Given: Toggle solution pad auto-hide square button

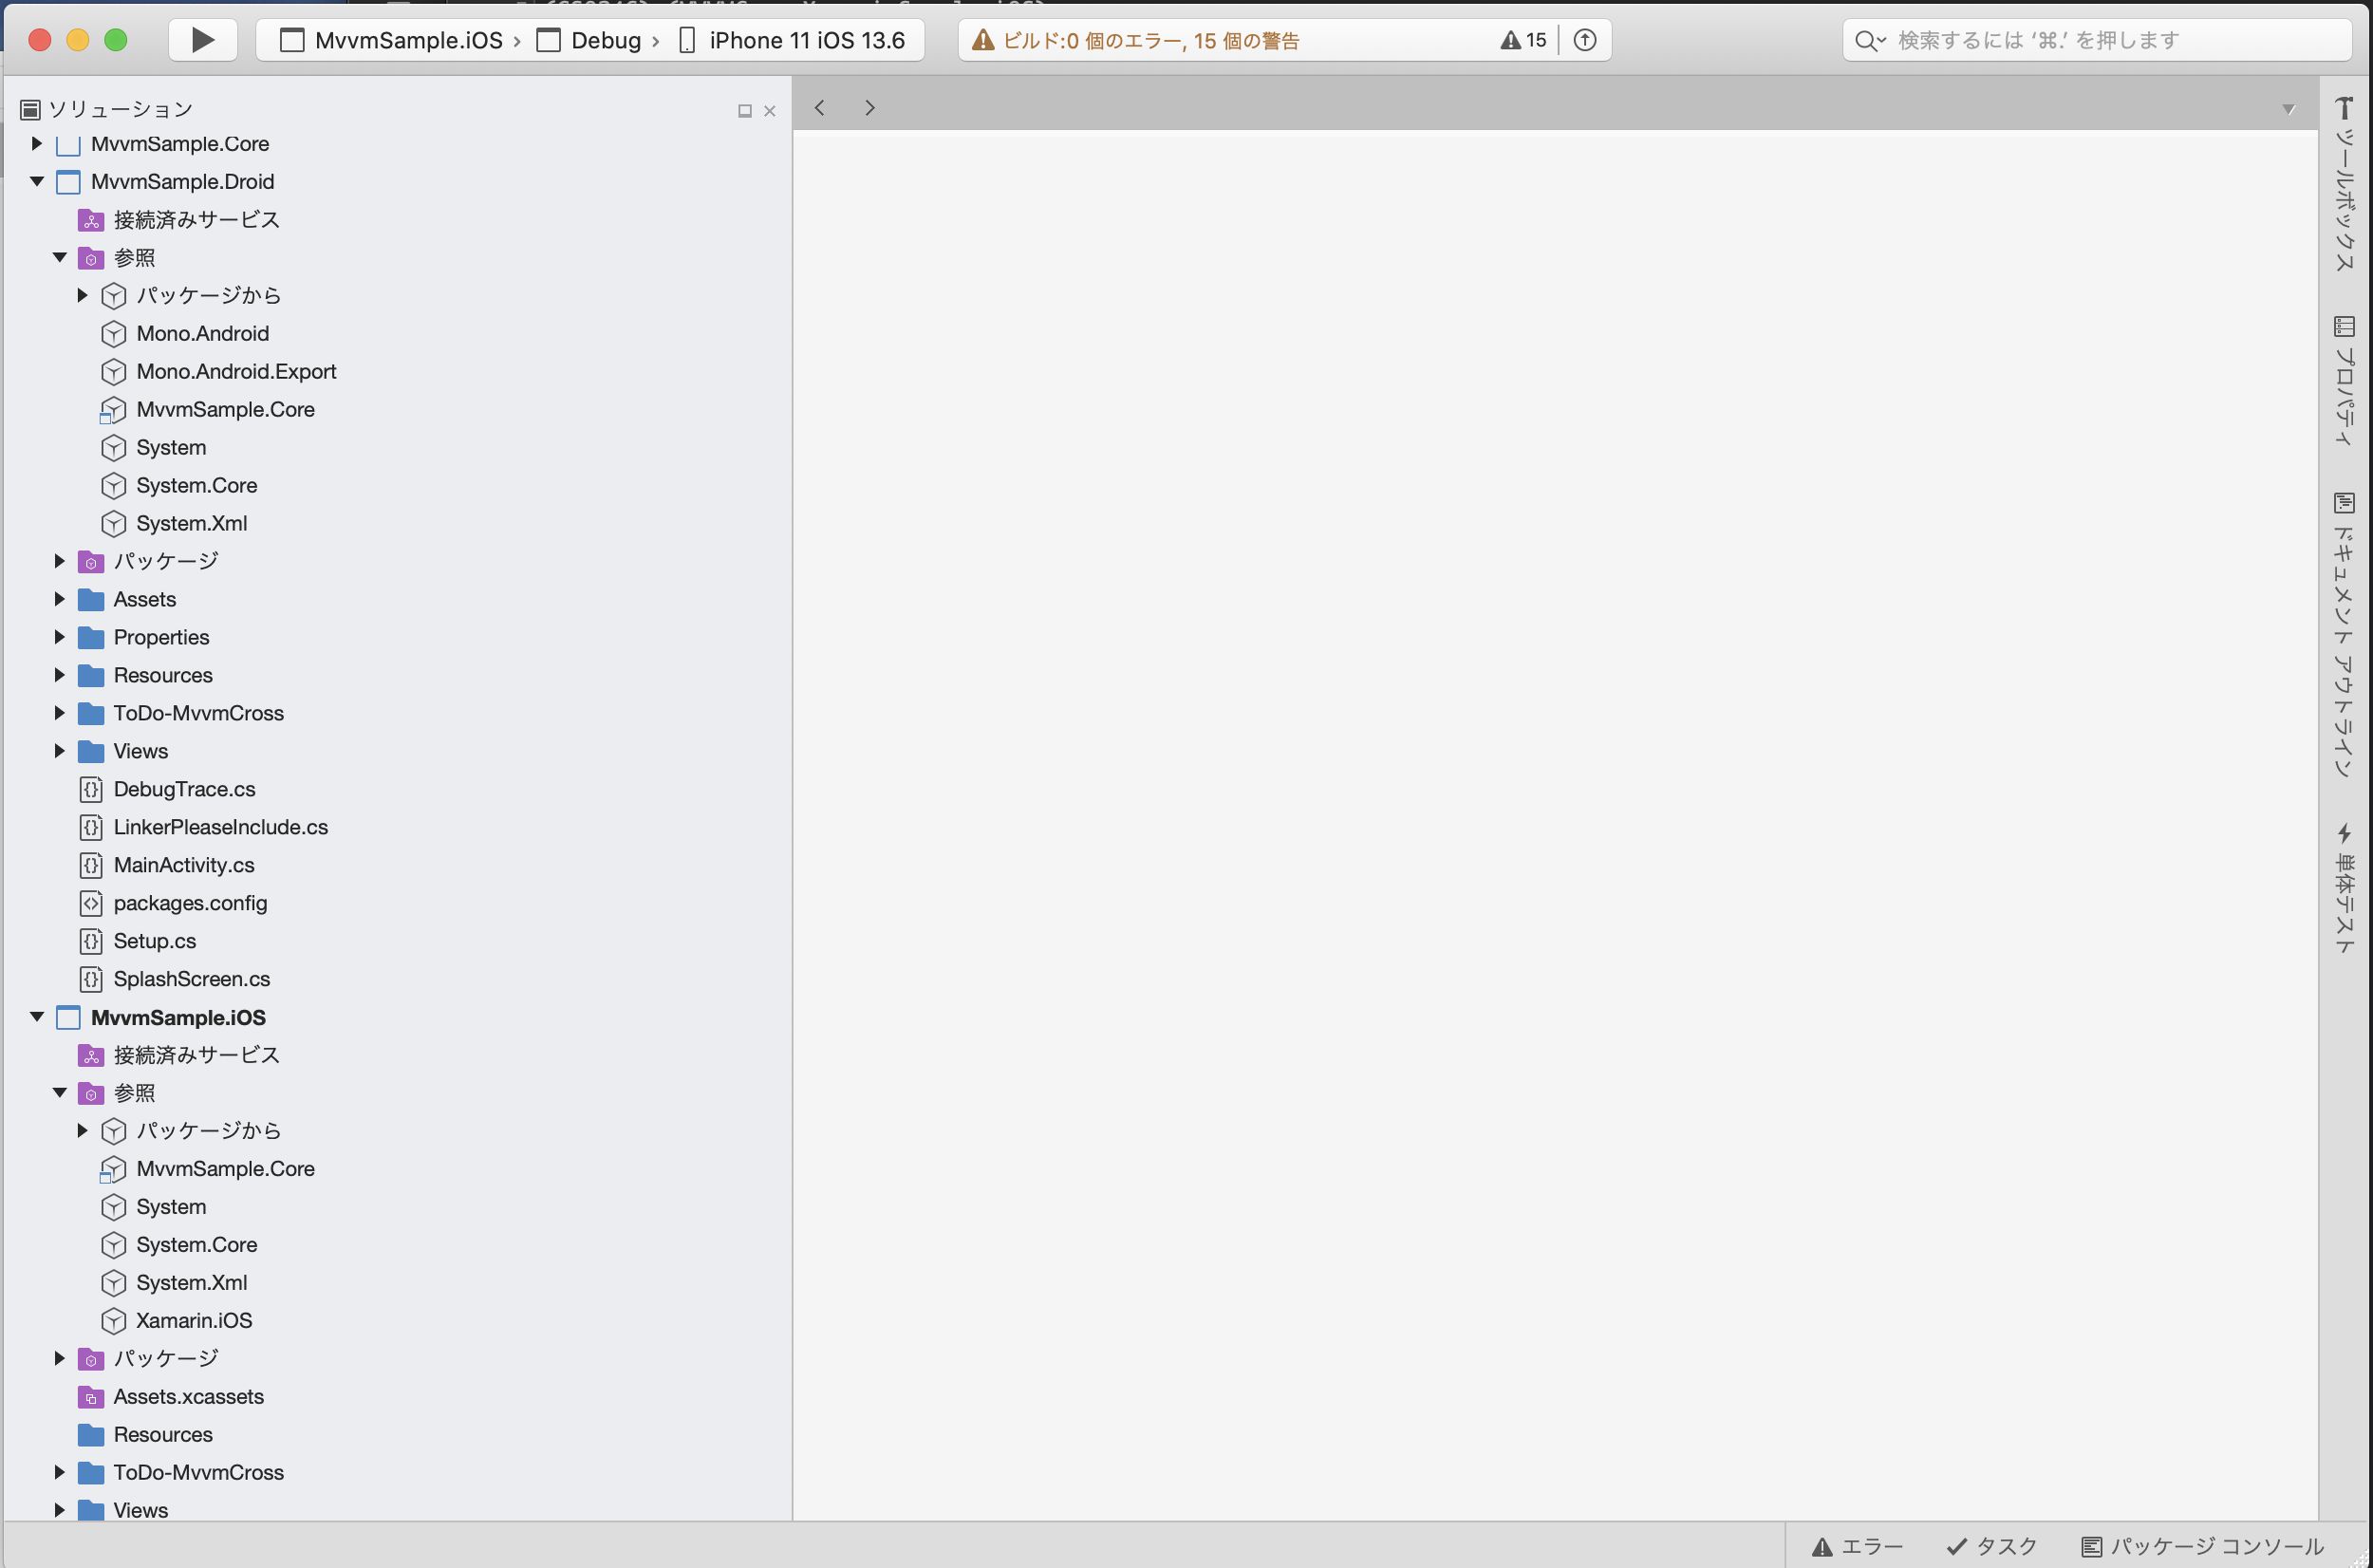Looking at the screenshot, I should [x=745, y=111].
